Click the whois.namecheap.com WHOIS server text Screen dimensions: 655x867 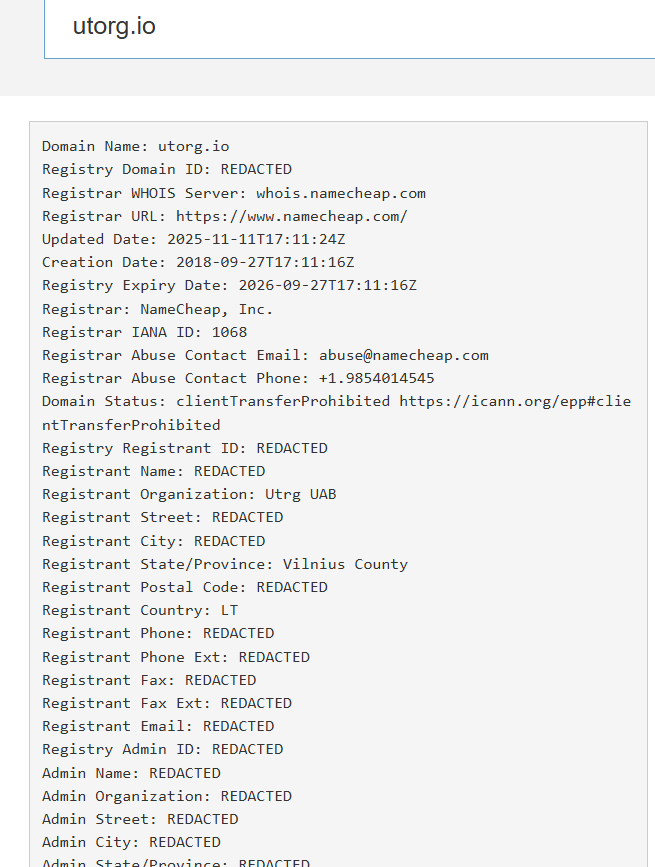340,193
